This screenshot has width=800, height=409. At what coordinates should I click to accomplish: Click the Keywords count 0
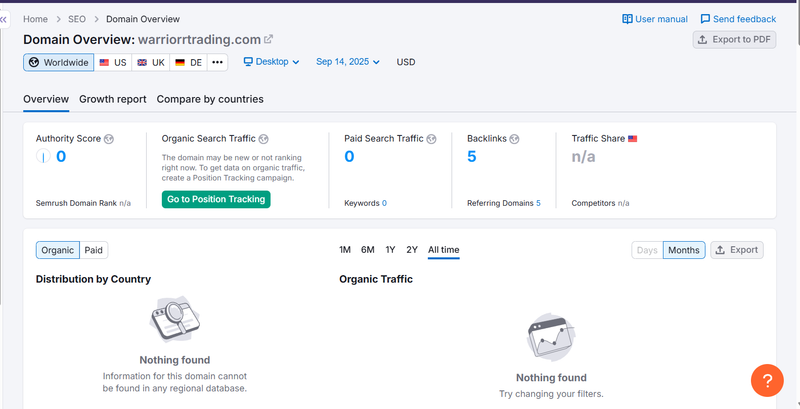(x=384, y=203)
